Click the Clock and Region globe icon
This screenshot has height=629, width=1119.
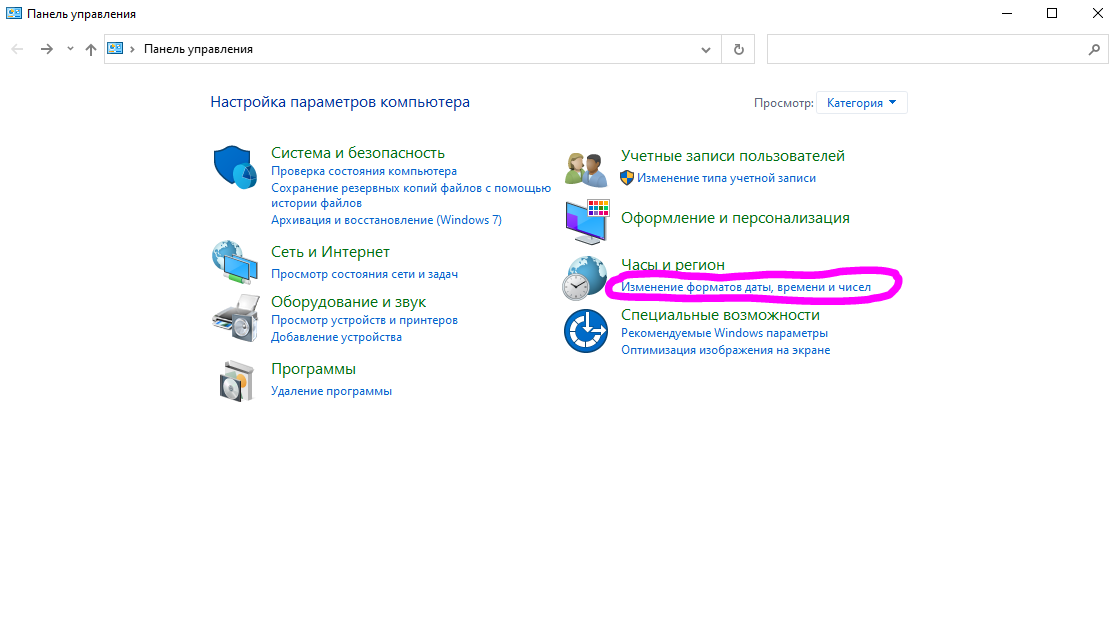click(x=584, y=278)
